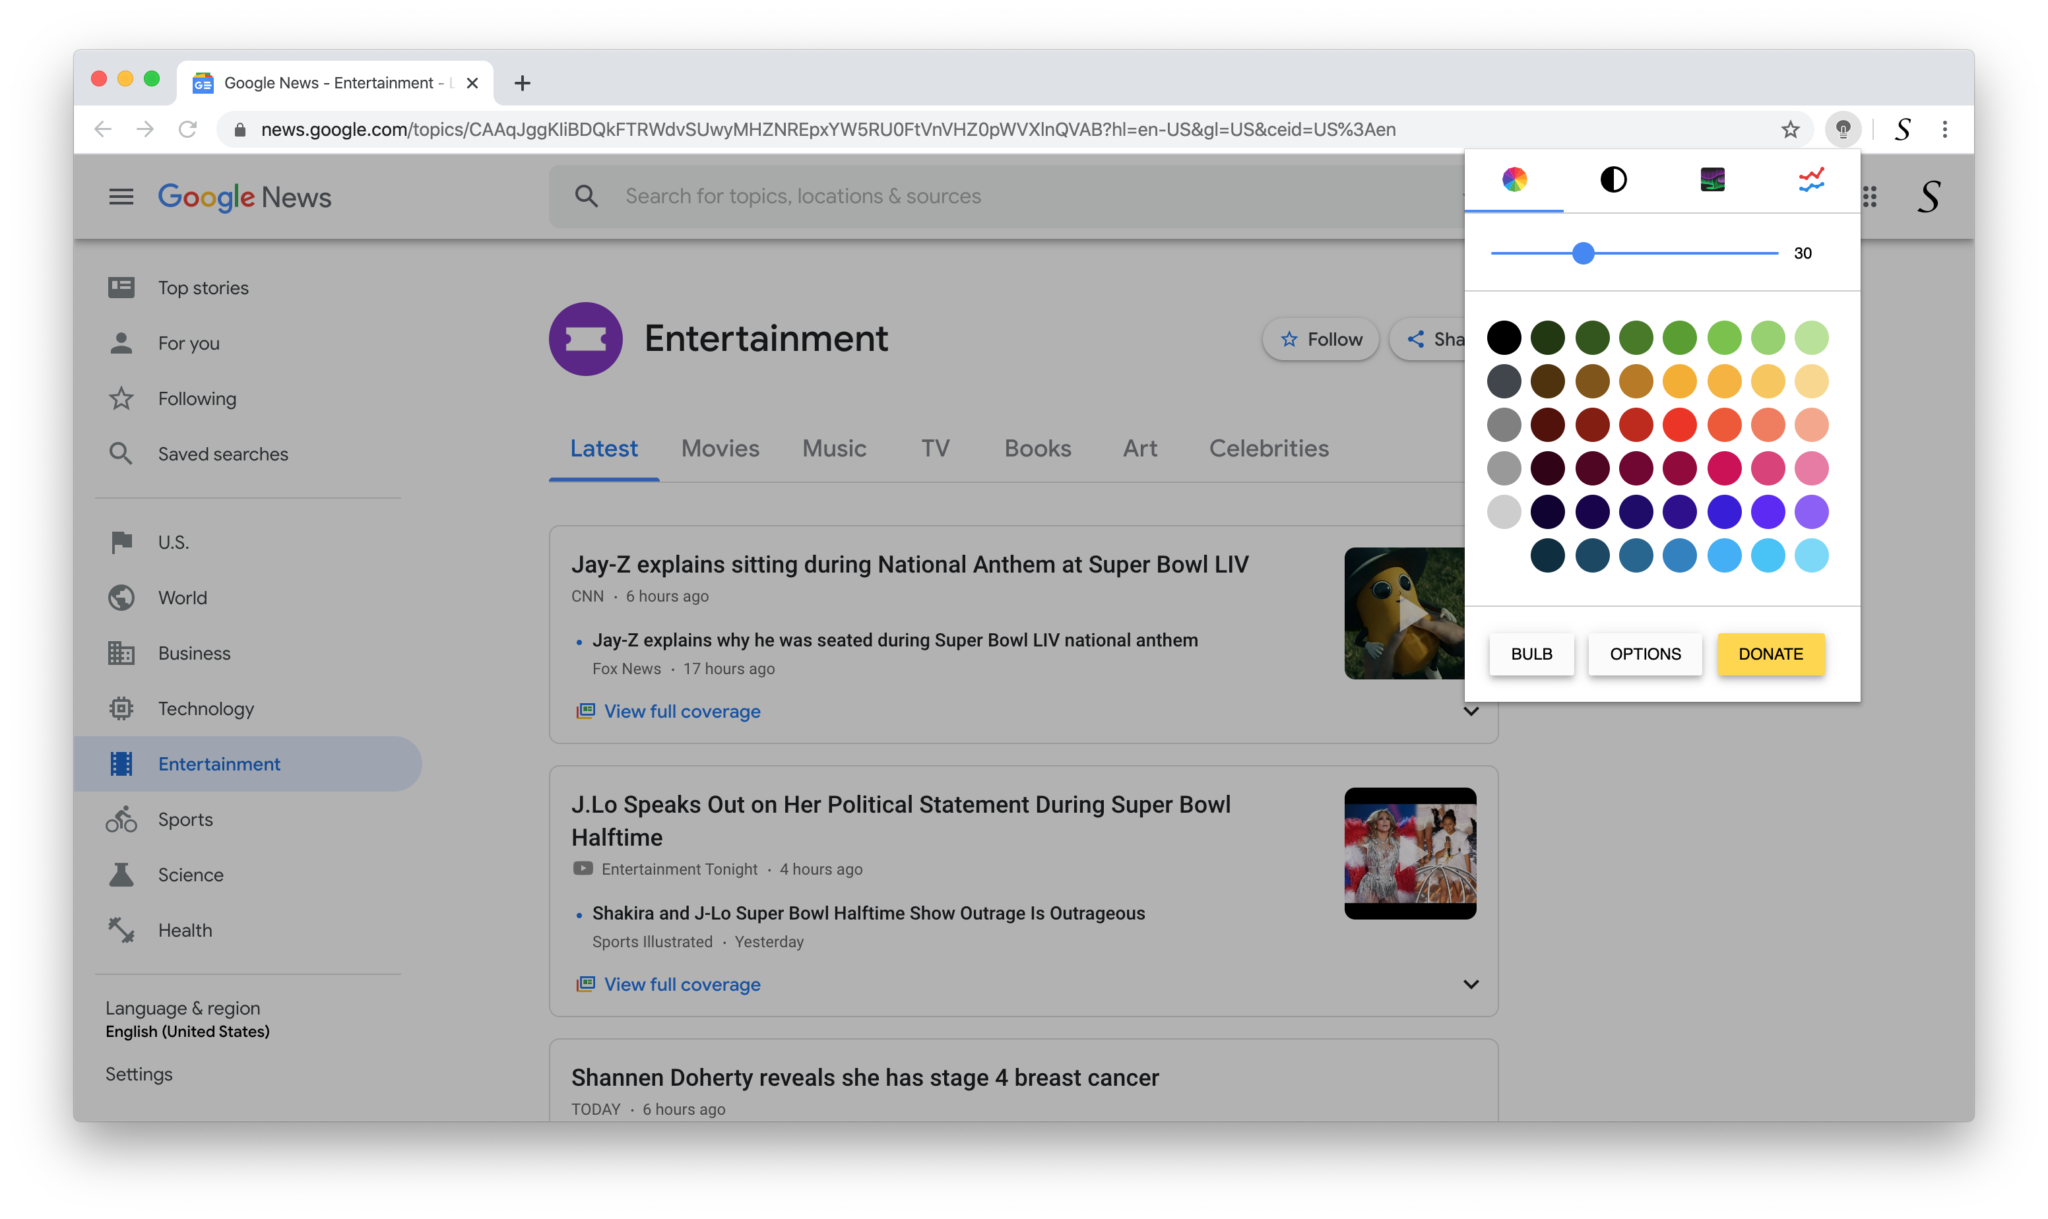
Task: Click the Share button
Action: pos(1428,339)
